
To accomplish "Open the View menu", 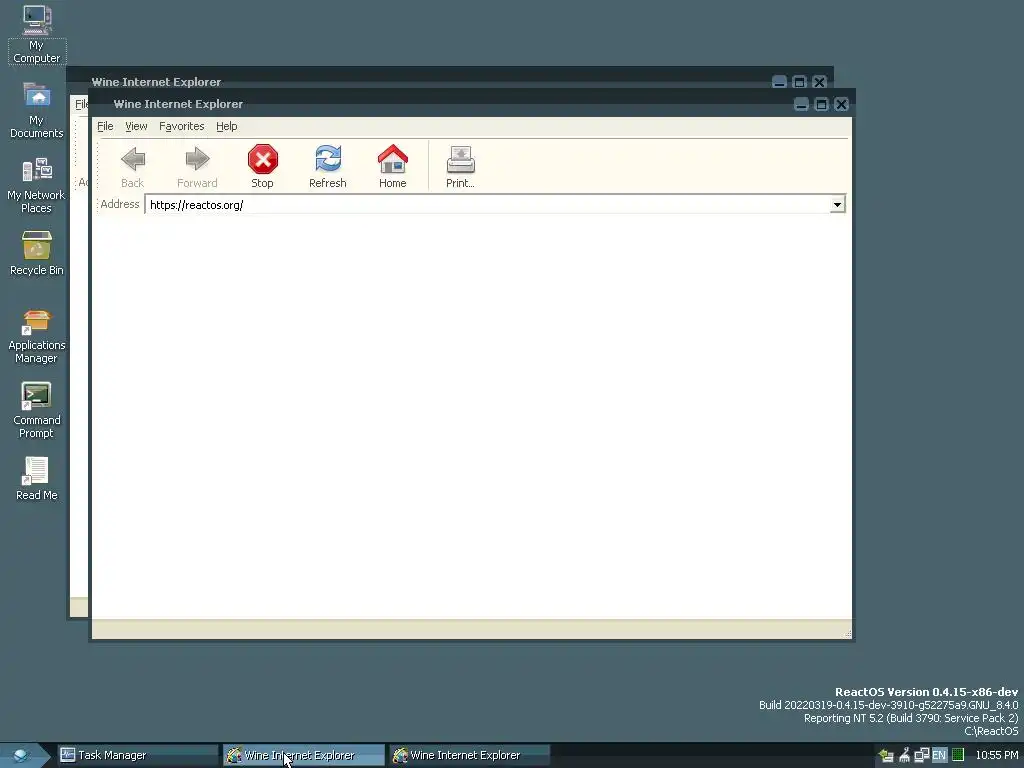I will click(x=136, y=126).
